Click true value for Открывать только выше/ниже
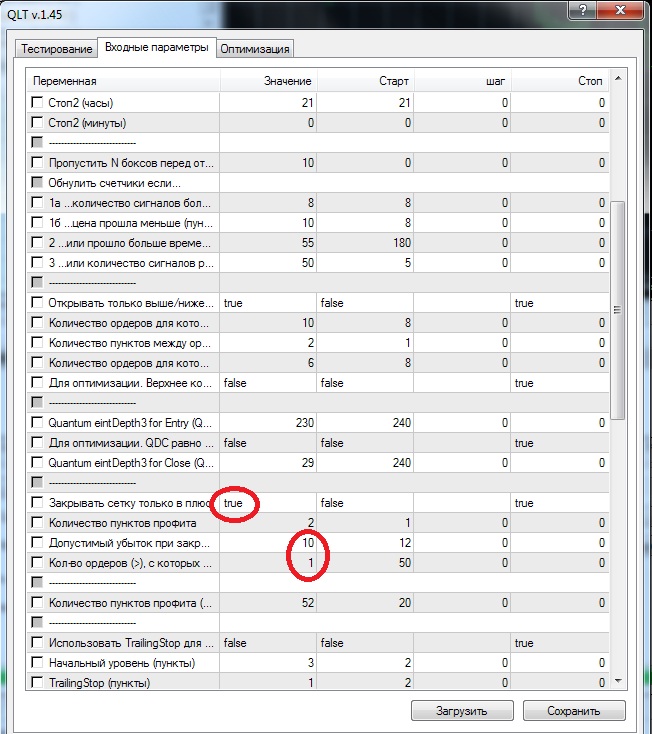Image resolution: width=652 pixels, height=734 pixels. [268, 303]
